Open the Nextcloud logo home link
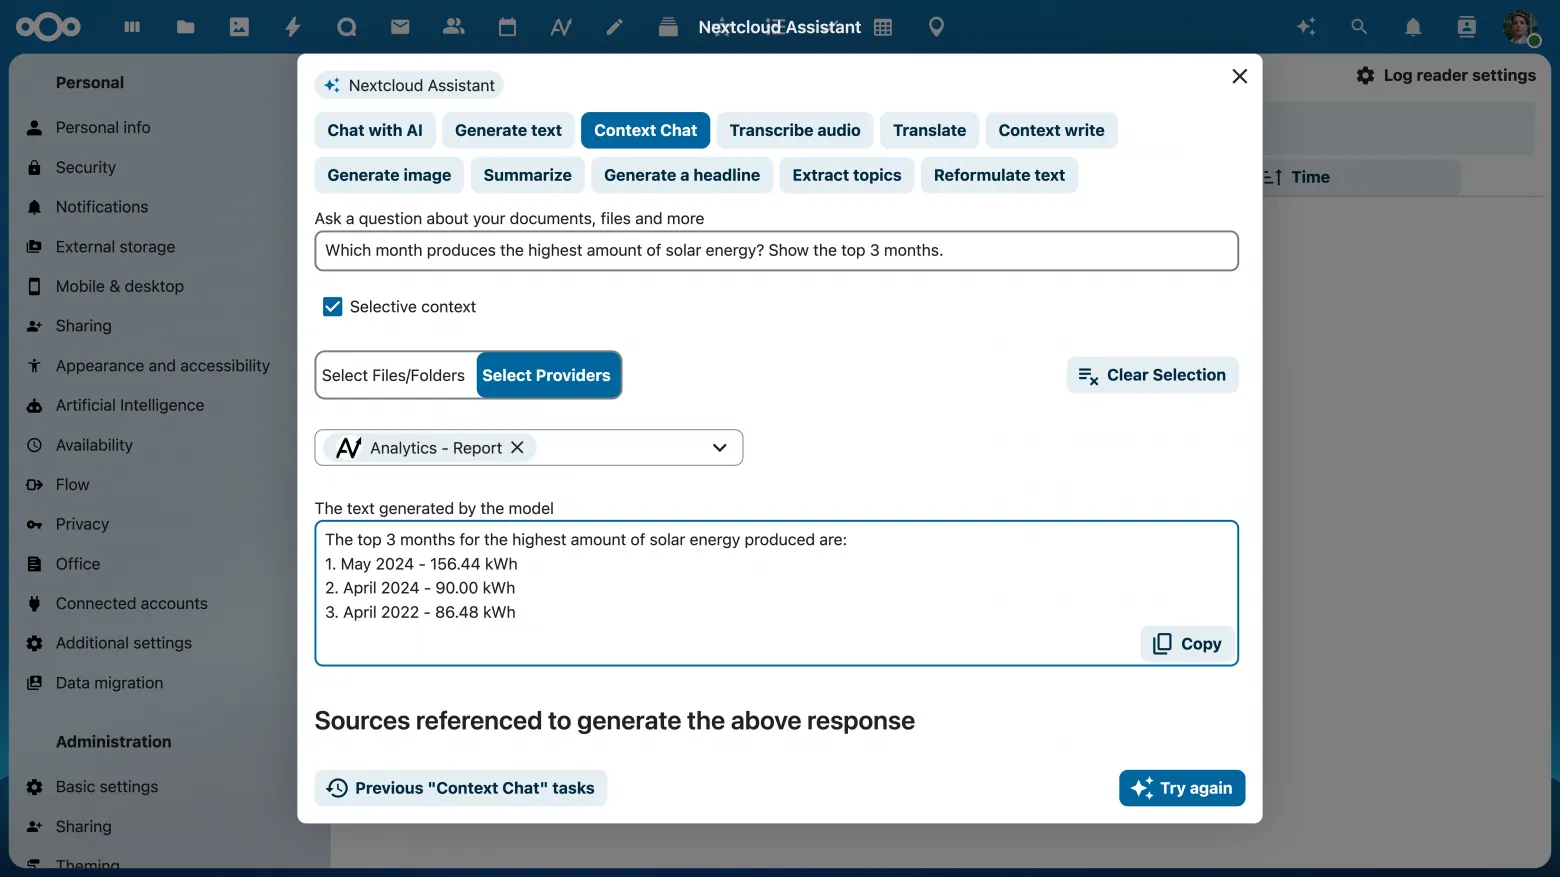 pos(48,27)
